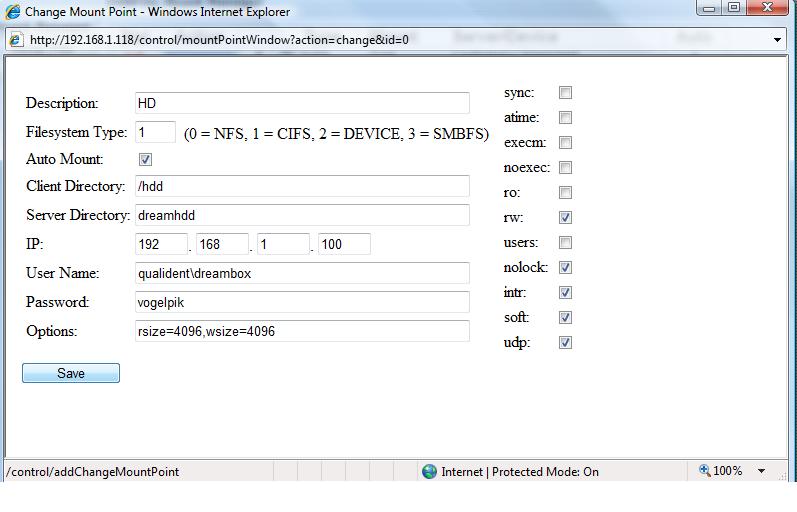The height and width of the screenshot is (512, 797).
Task: Click the Client Directory field
Action: (x=302, y=186)
